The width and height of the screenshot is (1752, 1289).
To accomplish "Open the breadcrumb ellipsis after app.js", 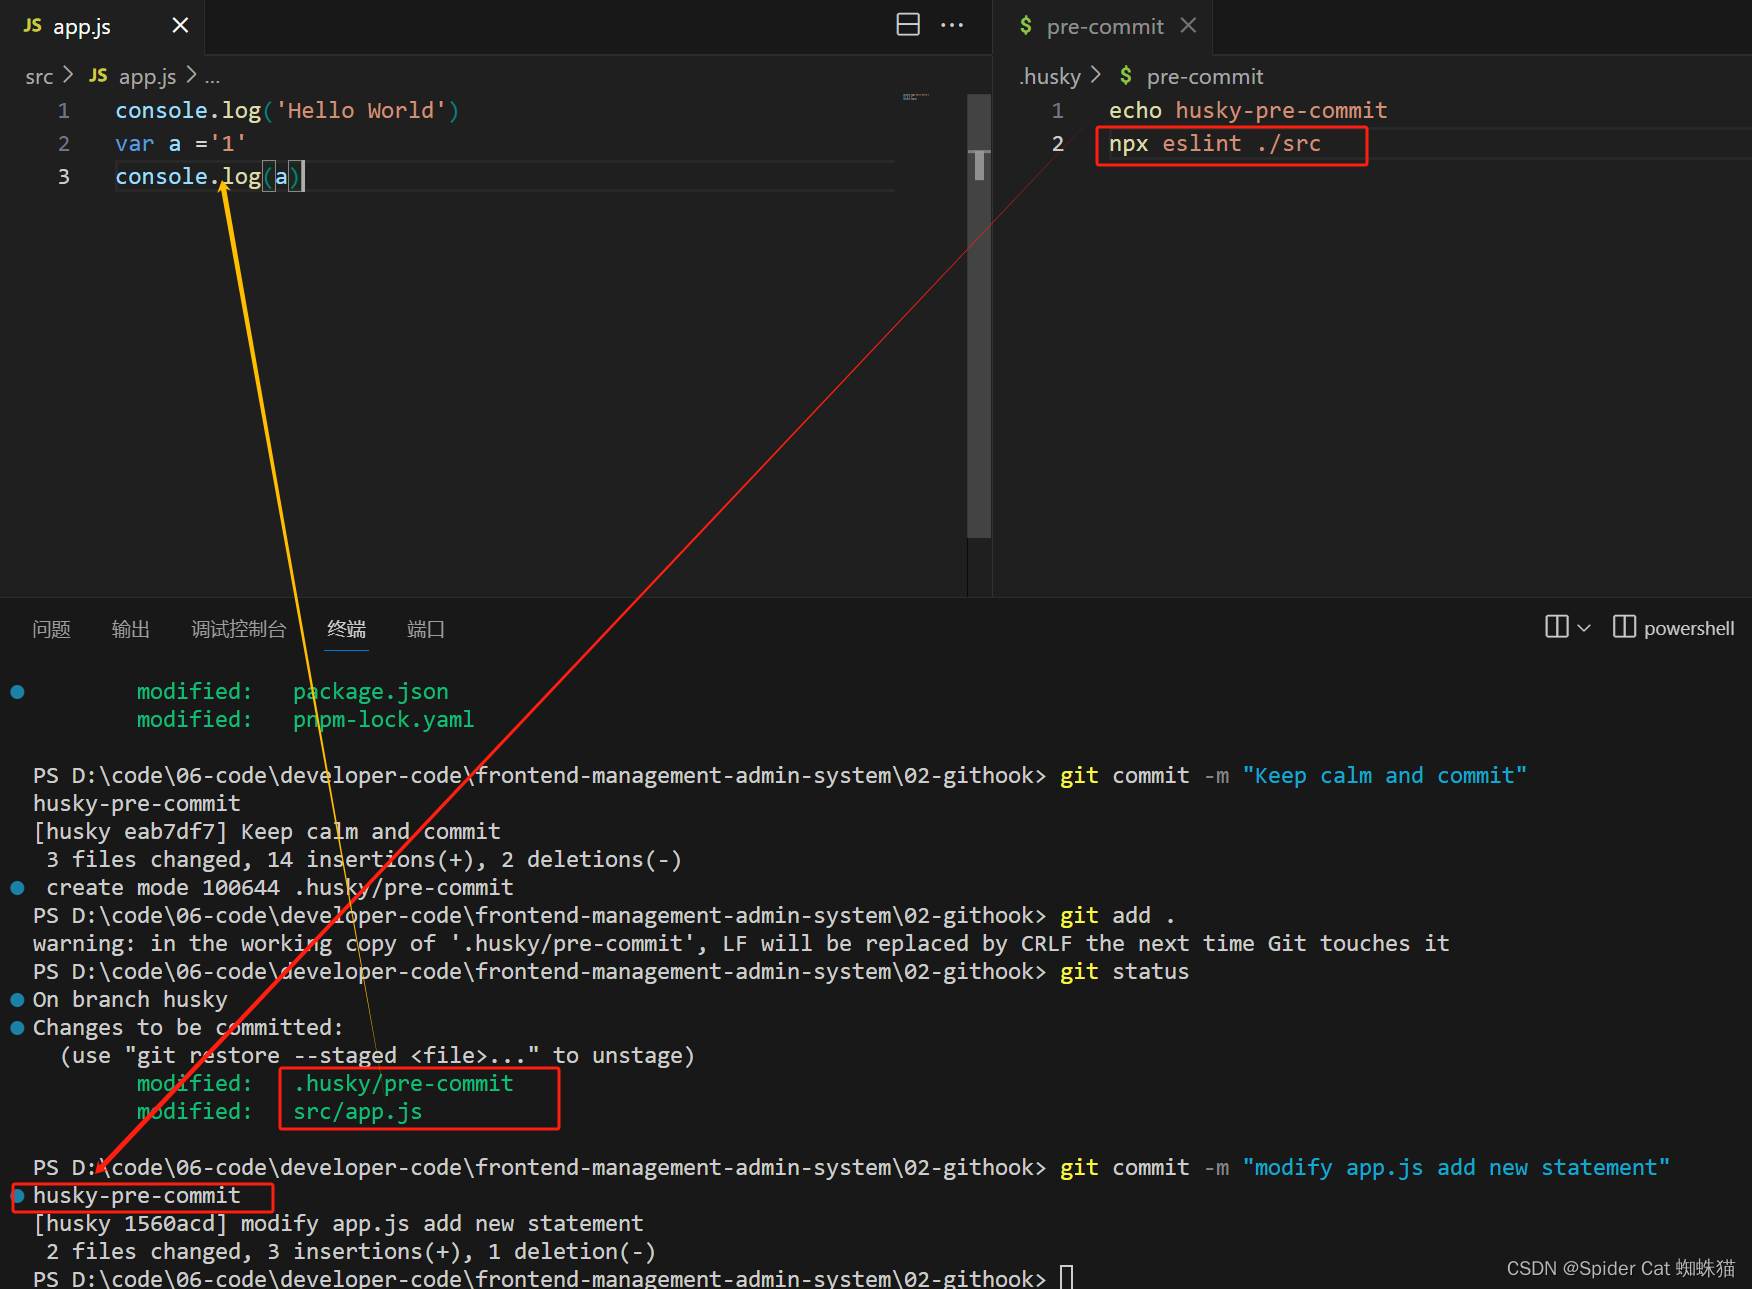I will point(212,76).
